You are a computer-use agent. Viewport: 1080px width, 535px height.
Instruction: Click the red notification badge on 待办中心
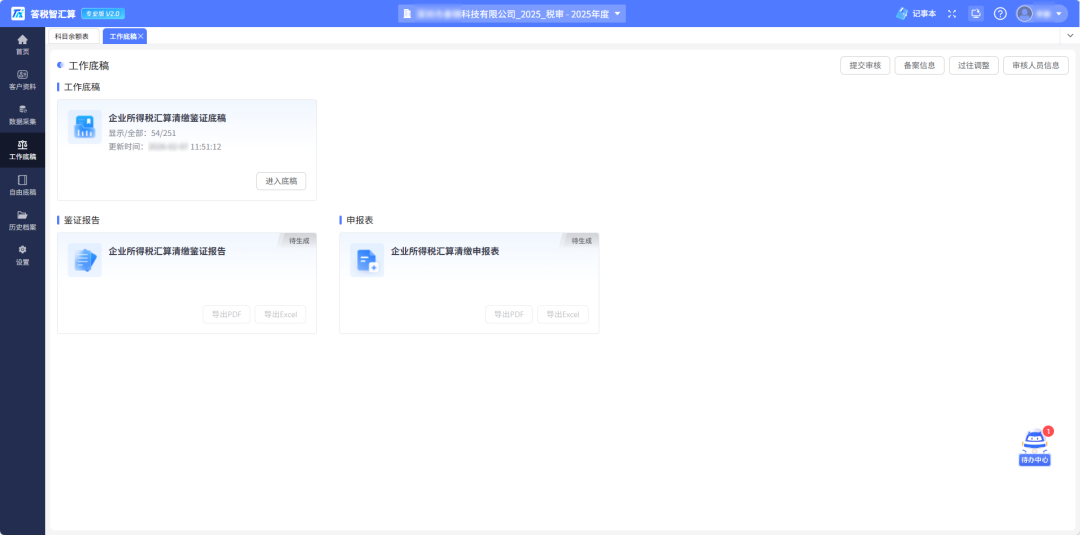coord(1048,431)
